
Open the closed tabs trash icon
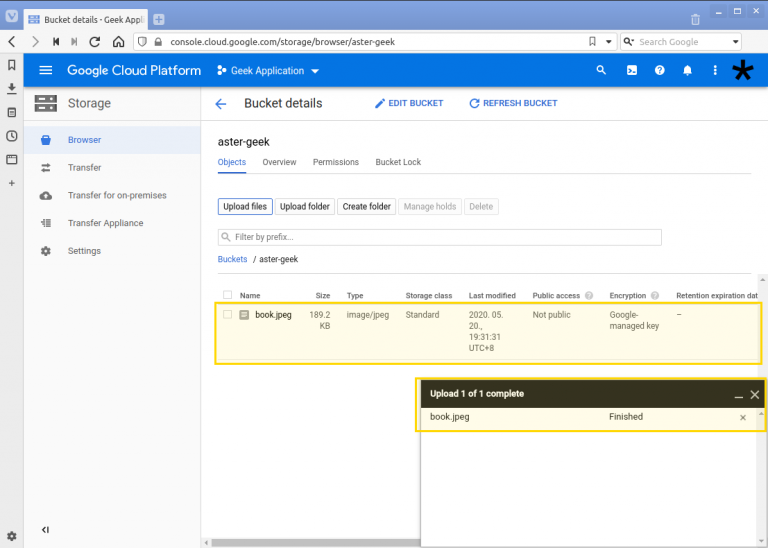695,20
